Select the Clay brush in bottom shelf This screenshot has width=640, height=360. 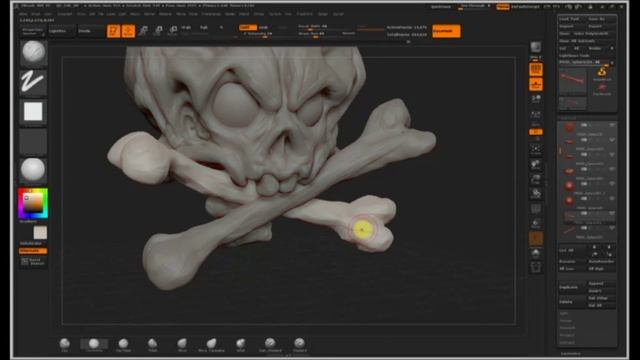click(x=64, y=344)
